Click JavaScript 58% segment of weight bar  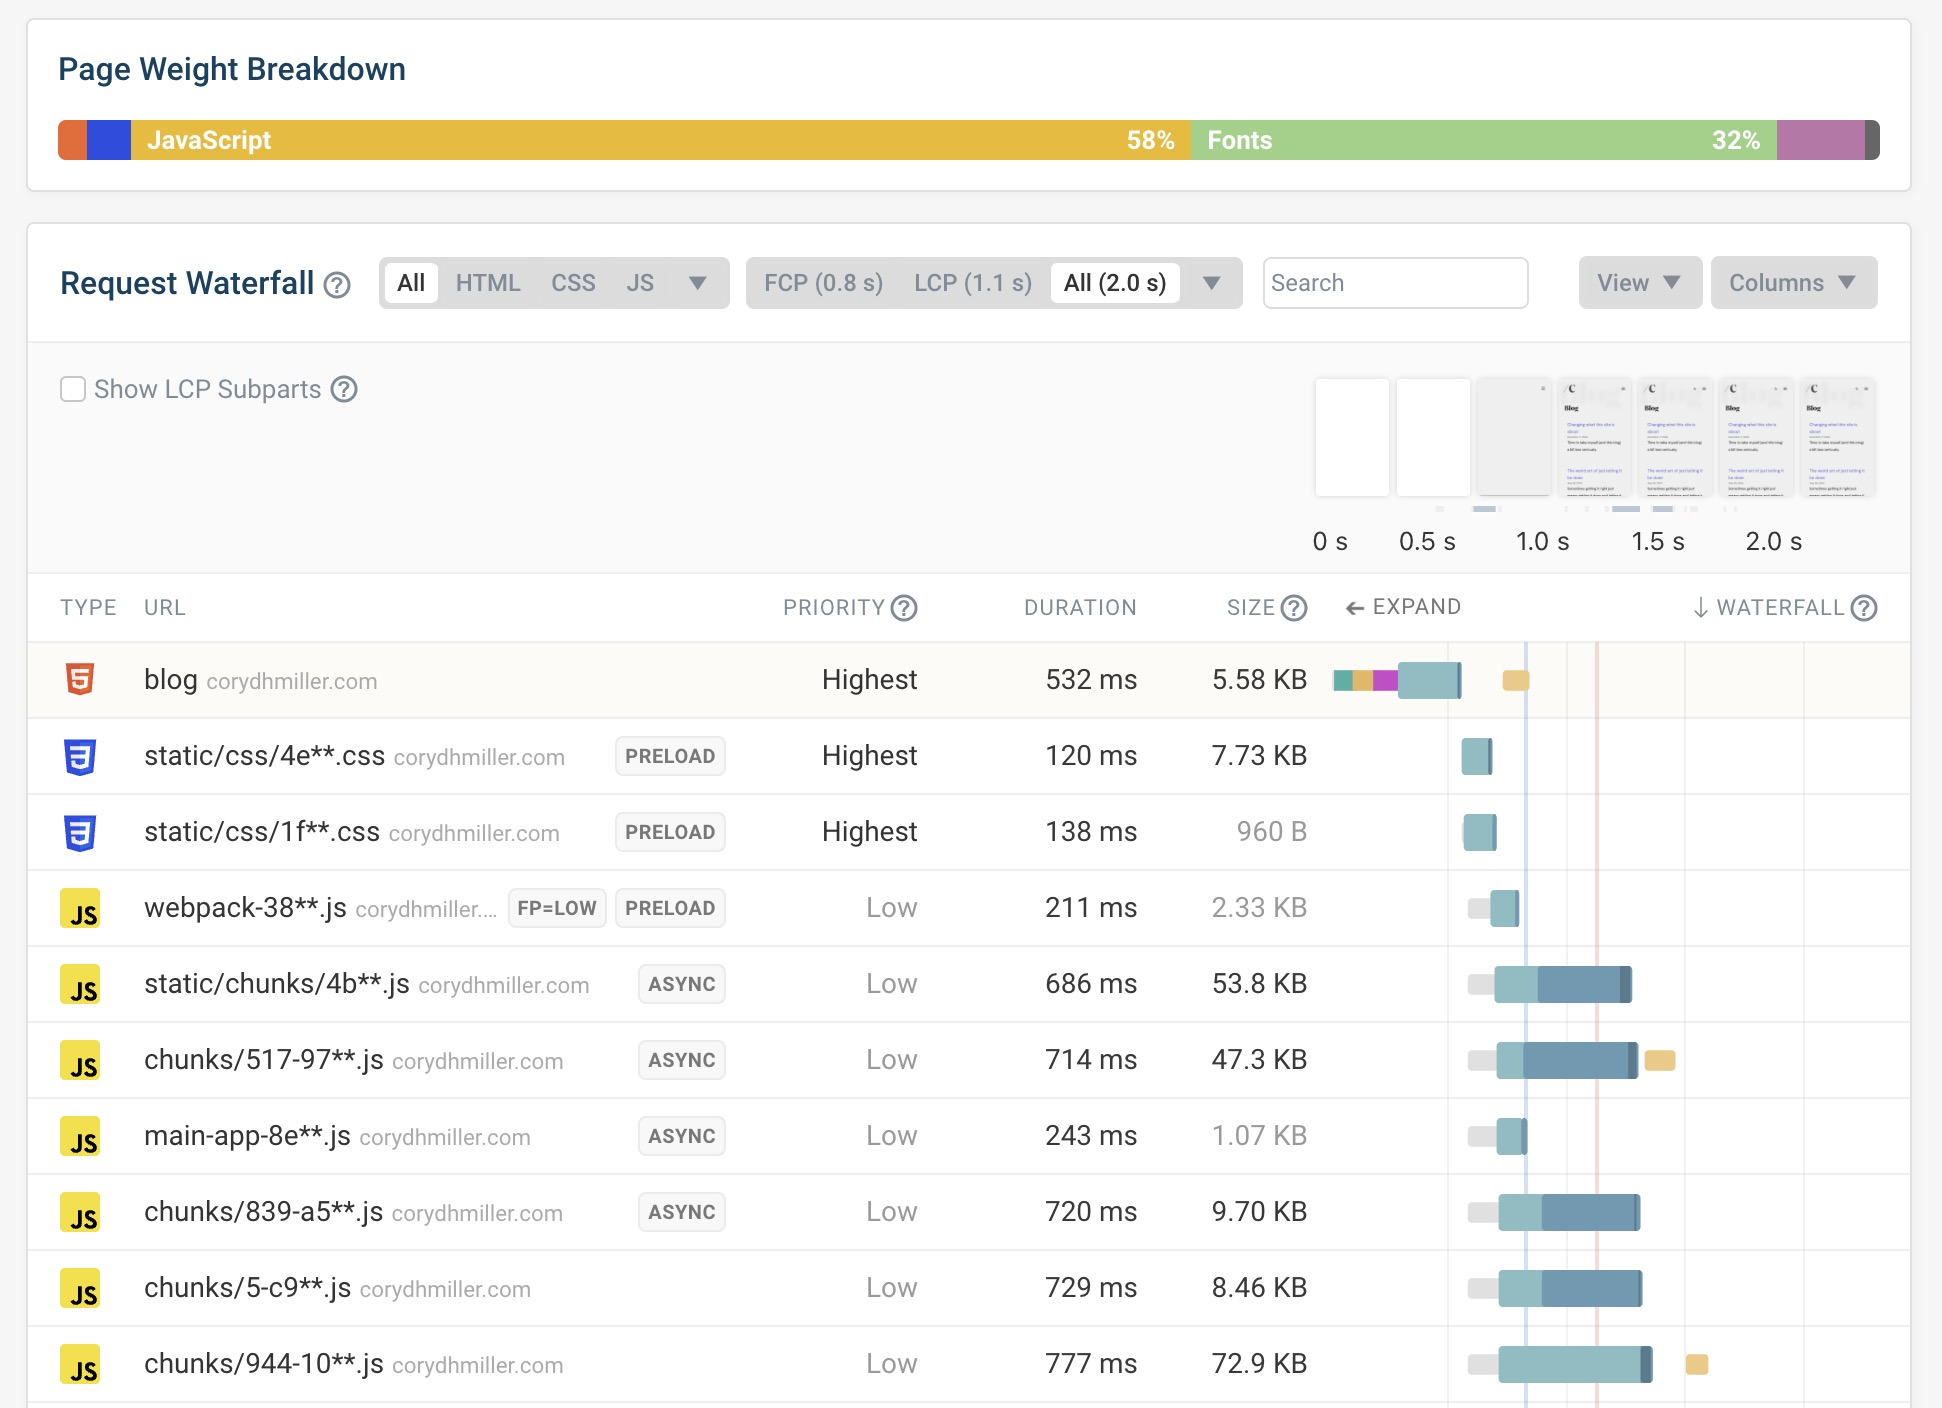660,140
